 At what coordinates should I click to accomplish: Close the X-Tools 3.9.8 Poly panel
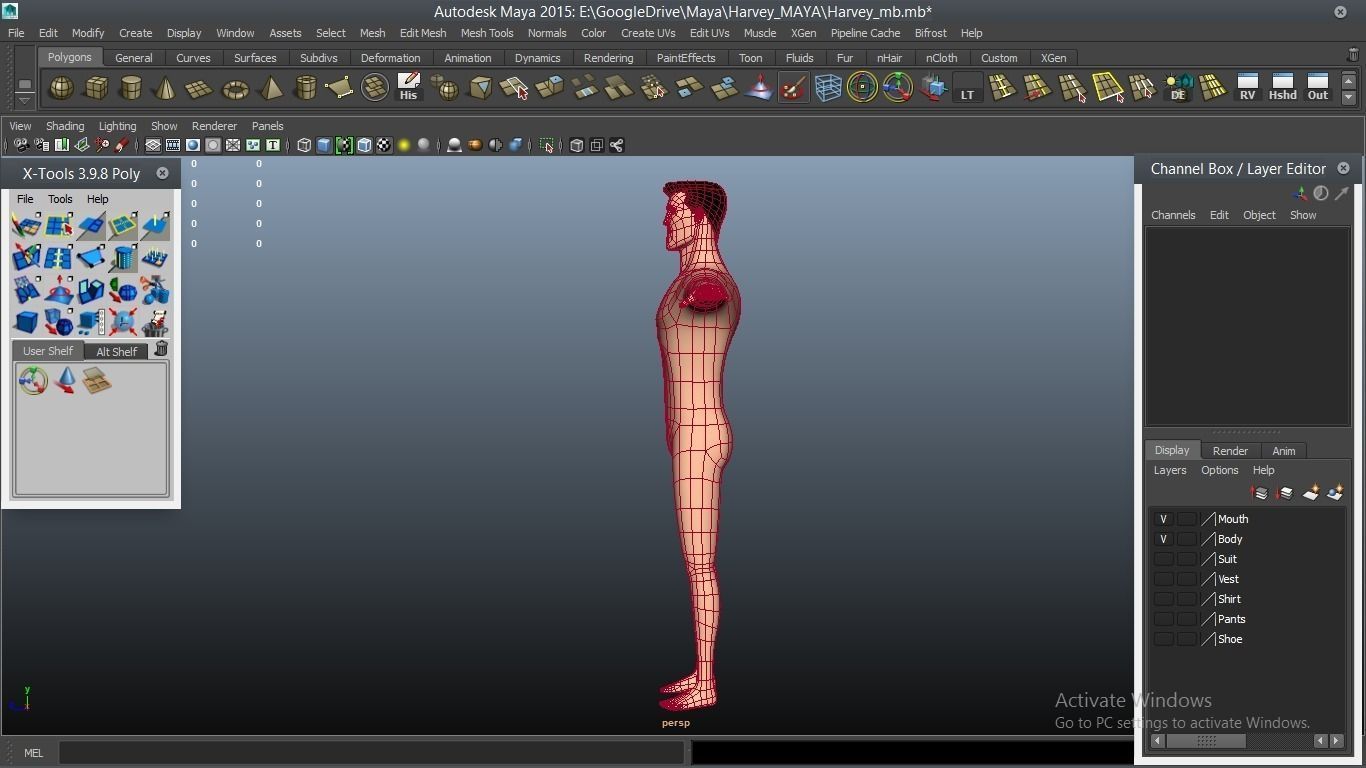coord(162,173)
